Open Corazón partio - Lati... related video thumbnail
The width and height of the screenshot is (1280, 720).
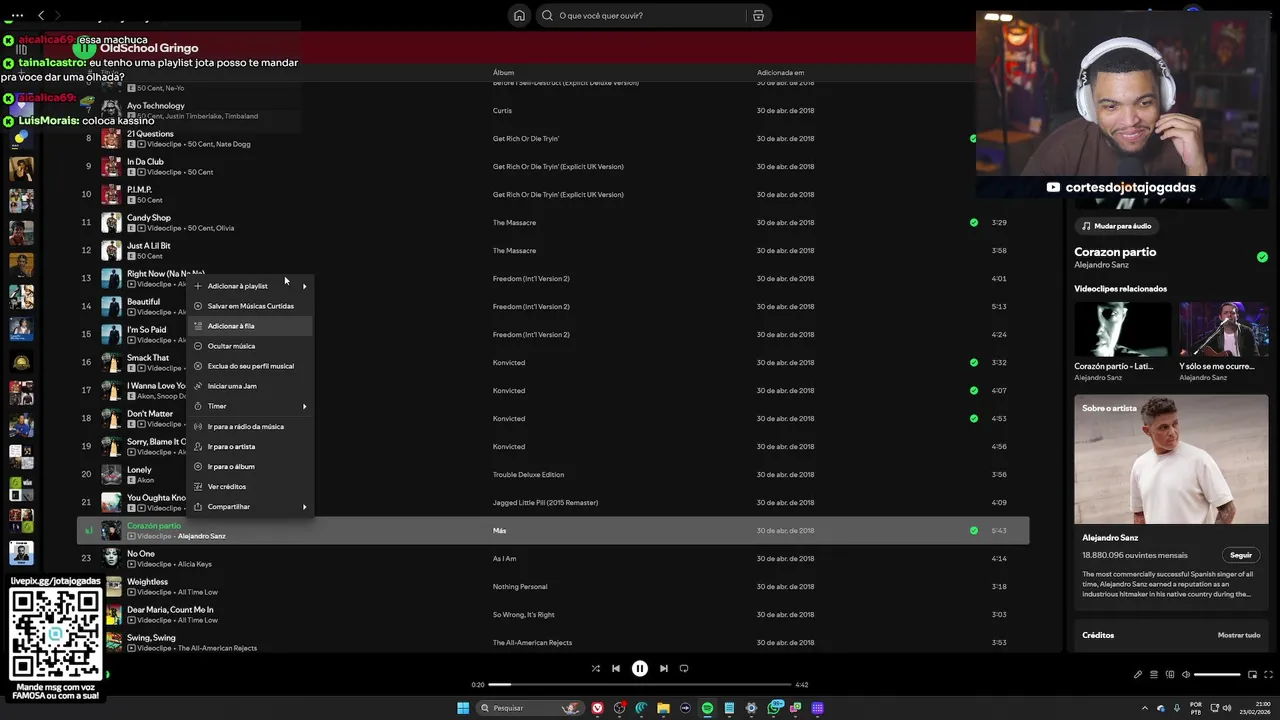(x=1123, y=329)
